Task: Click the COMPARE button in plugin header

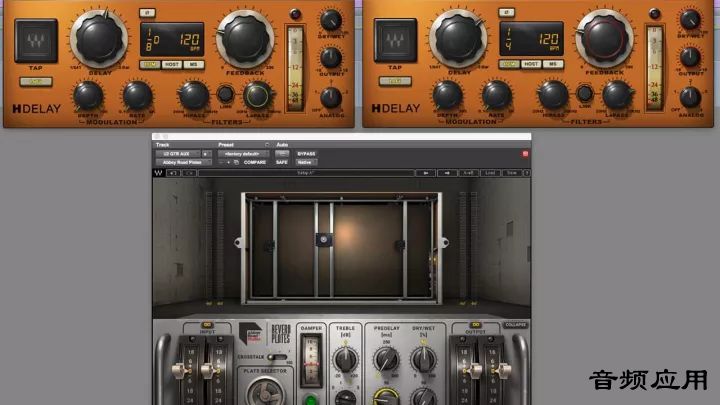Action: (x=255, y=163)
